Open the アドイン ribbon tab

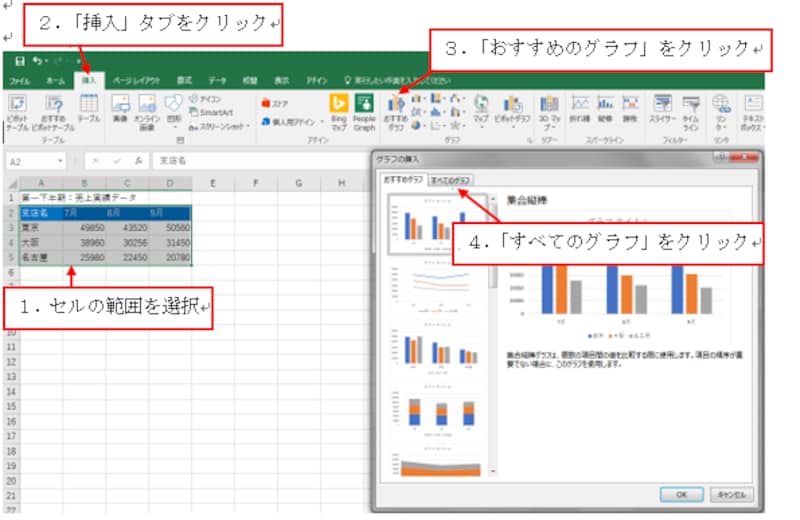316,81
